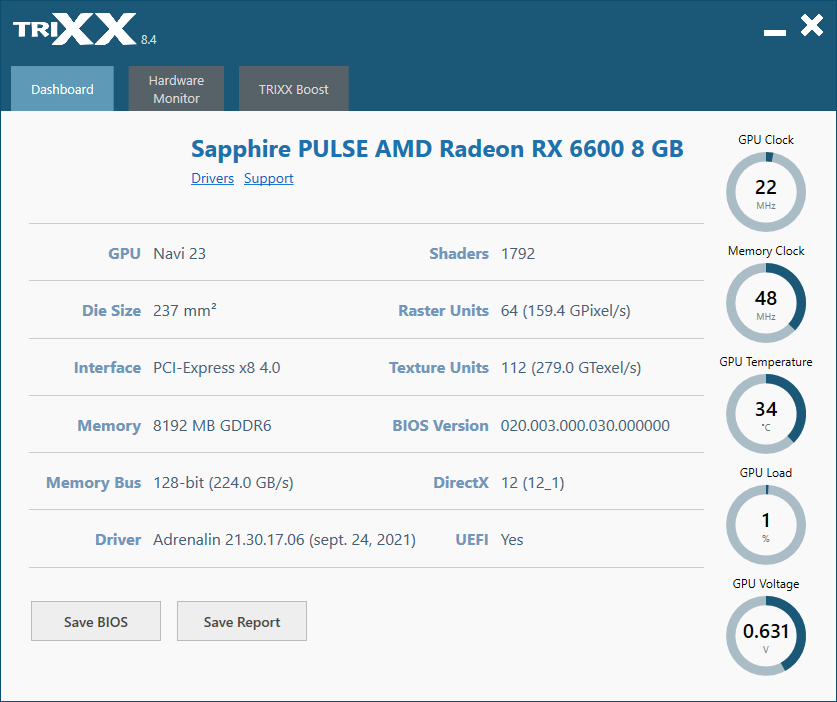The height and width of the screenshot is (702, 837).
Task: Click the 64 (159.4 GPixel/s) value
Action: pyautogui.click(x=566, y=311)
